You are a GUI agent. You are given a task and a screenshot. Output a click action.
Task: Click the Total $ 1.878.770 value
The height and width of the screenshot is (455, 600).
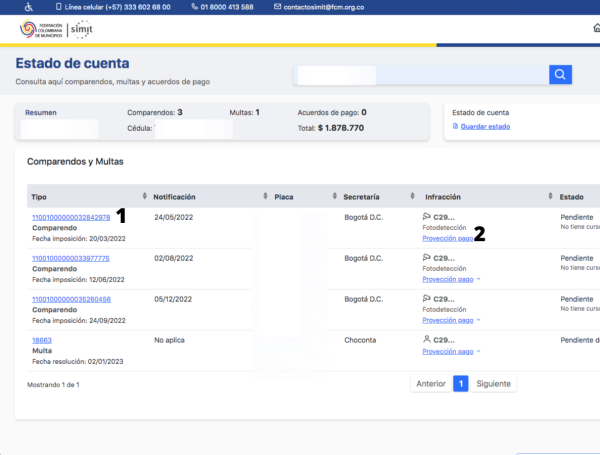click(331, 128)
